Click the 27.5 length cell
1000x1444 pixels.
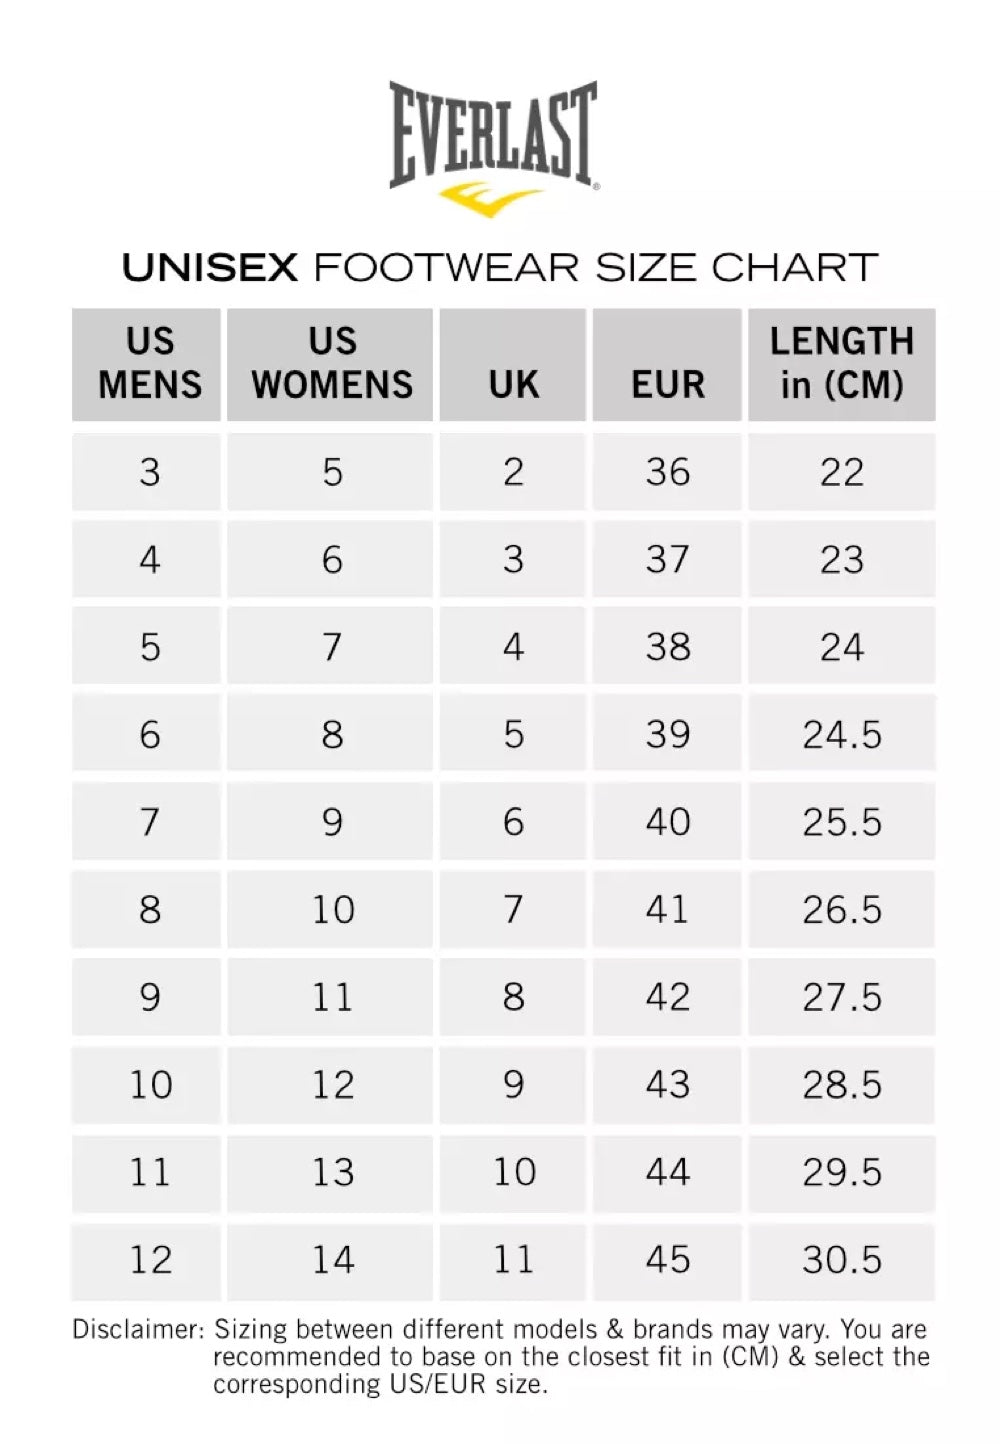841,997
